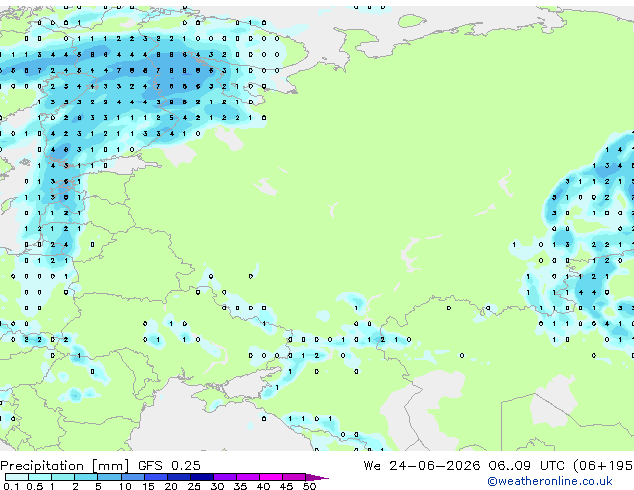Click the legend swatch between 5 and 10
Image resolution: width=634 pixels, height=490 pixels.
(110, 477)
